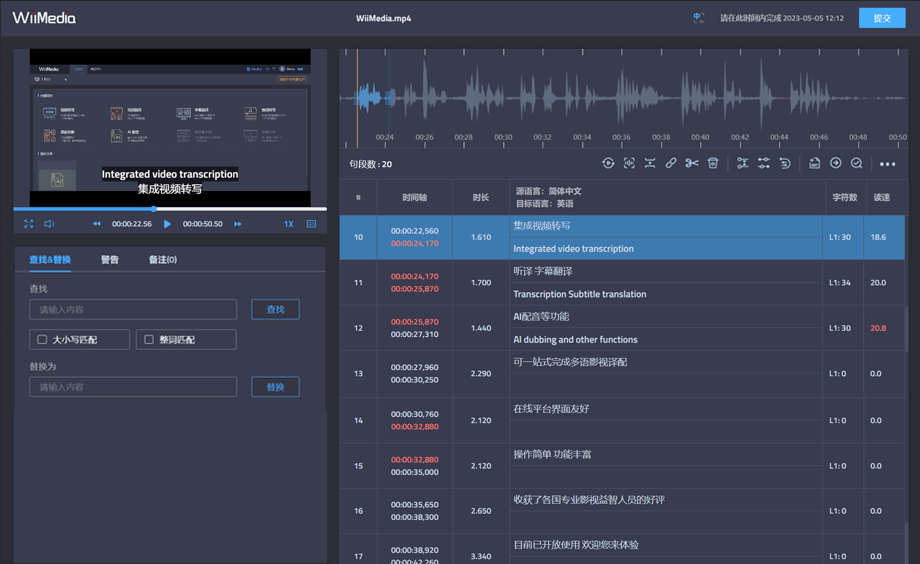Image resolution: width=920 pixels, height=564 pixels.
Task: Enable the 整词匹配 checkbox
Action: coord(149,339)
